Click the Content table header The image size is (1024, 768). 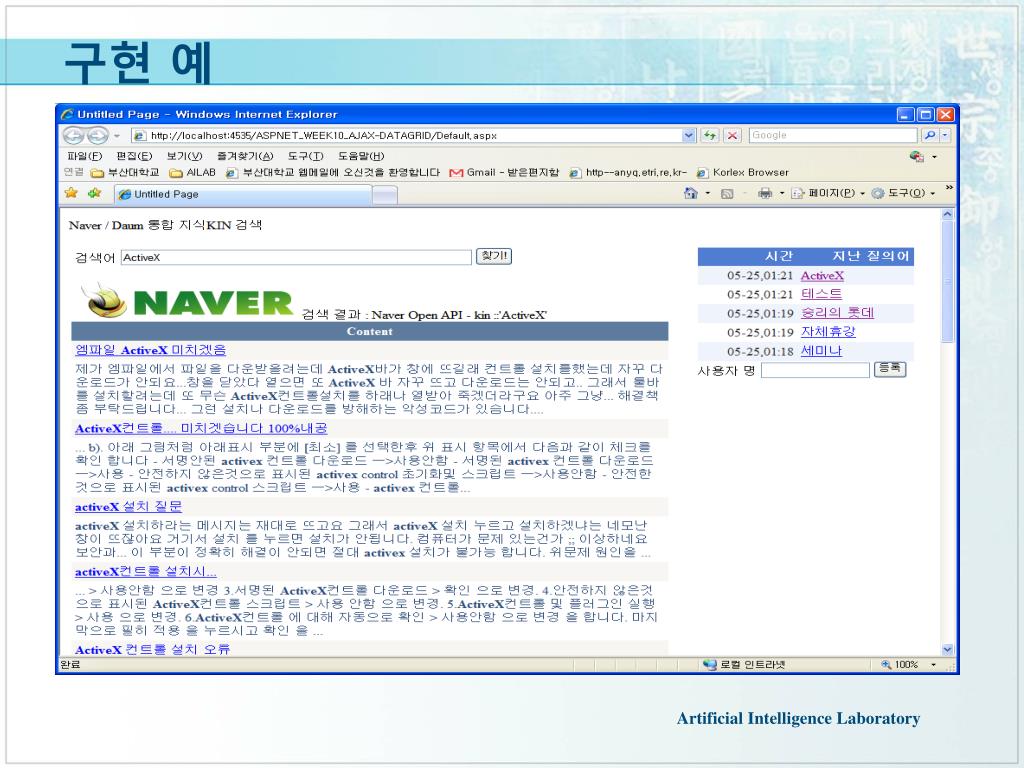tap(370, 331)
